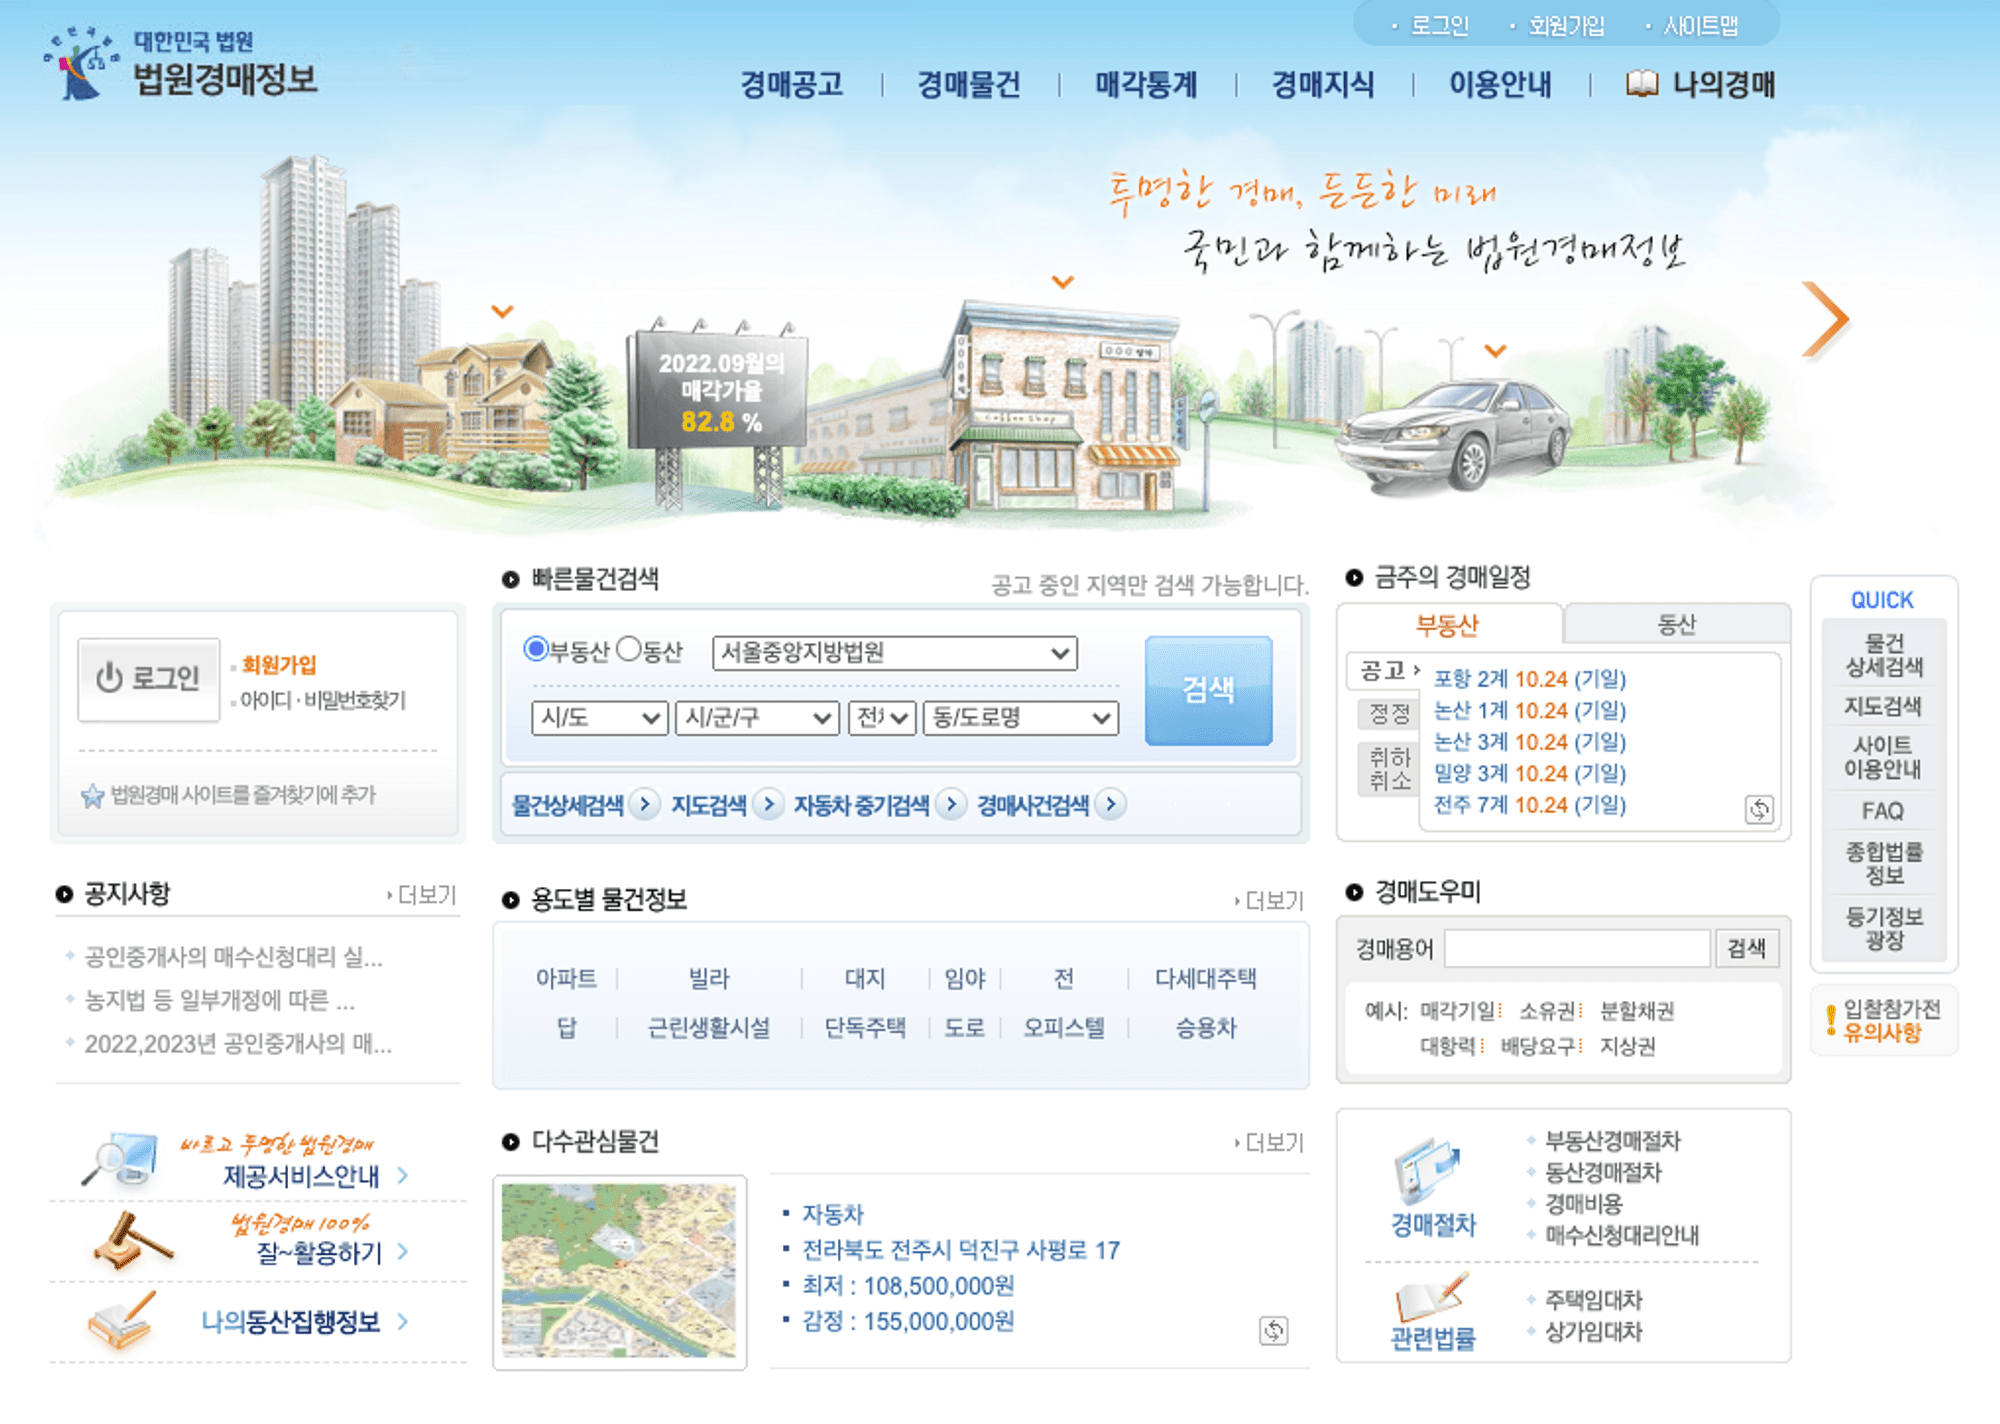Image resolution: width=2000 pixels, height=1424 pixels.
Task: Click the blue 검색 button
Action: point(1208,689)
